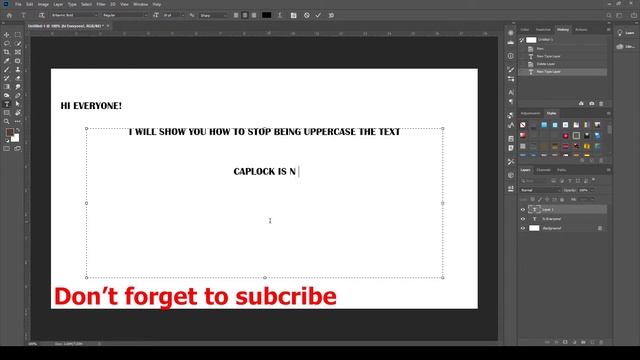Viewport: 640px width, 360px height.
Task: Select the Eyedropper tool
Action: 7,61
